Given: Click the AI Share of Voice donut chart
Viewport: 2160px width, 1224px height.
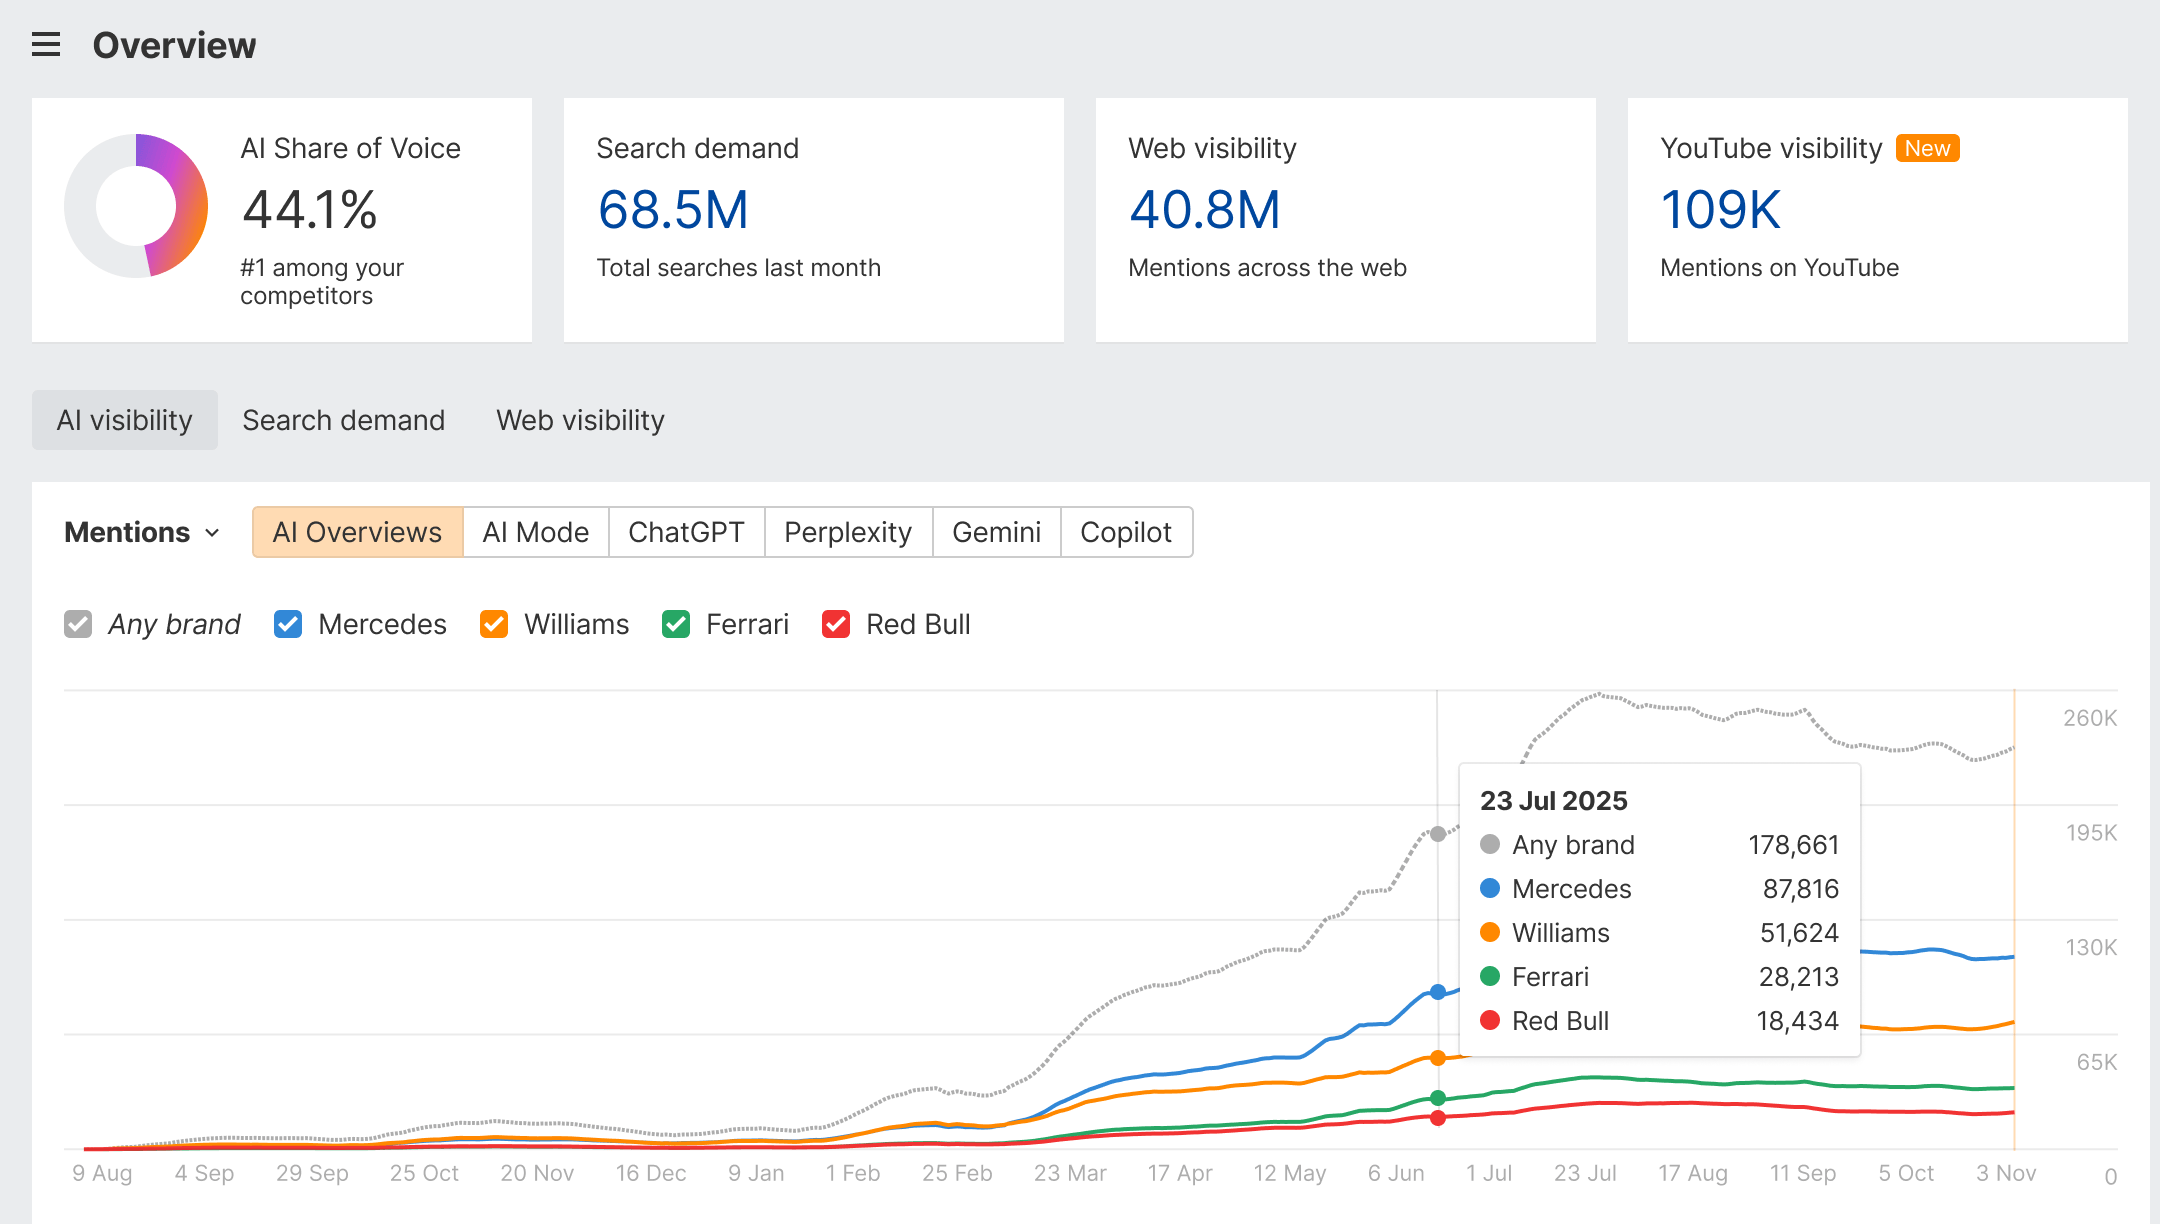Looking at the screenshot, I should tap(136, 204).
